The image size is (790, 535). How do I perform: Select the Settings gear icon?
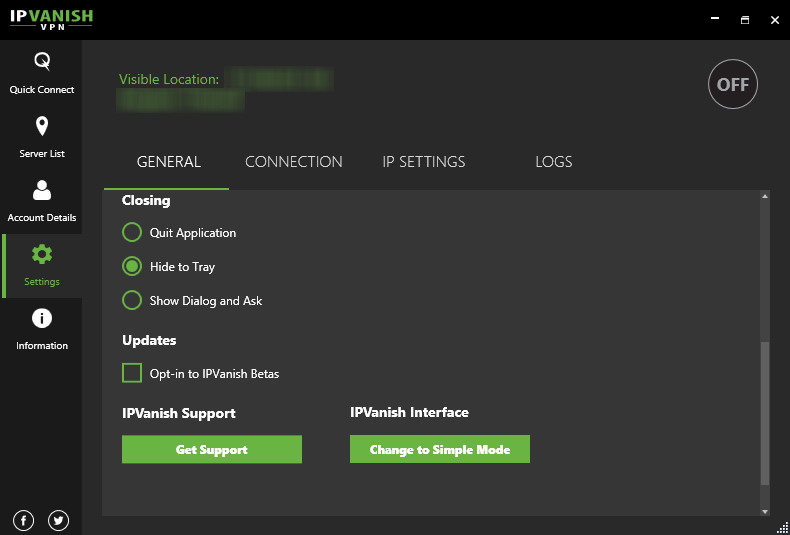point(42,254)
